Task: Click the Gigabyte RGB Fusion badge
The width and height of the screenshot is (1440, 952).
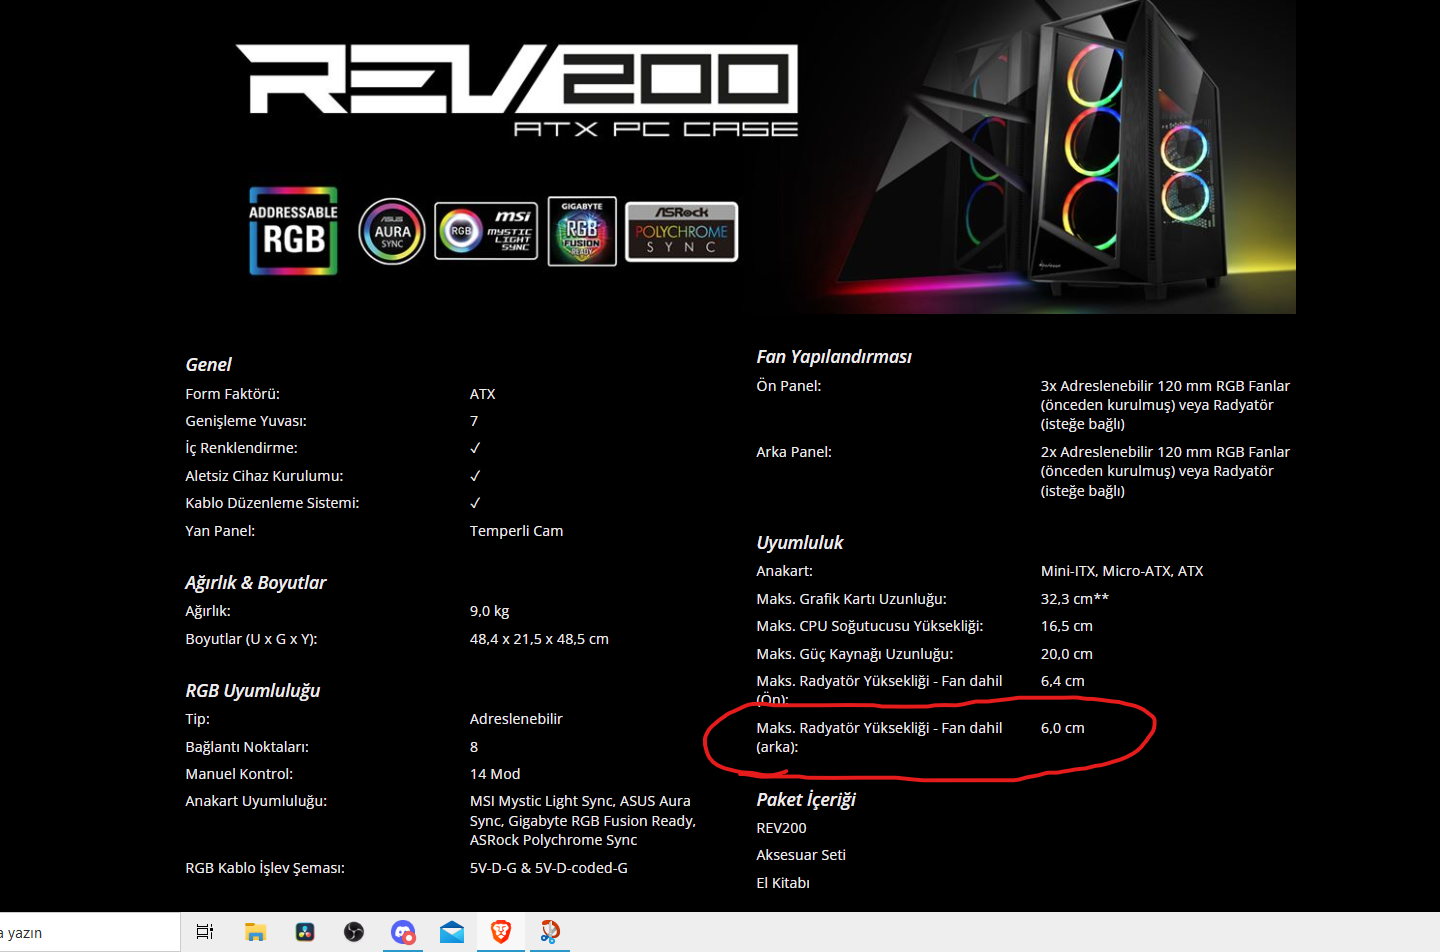Action: click(582, 231)
